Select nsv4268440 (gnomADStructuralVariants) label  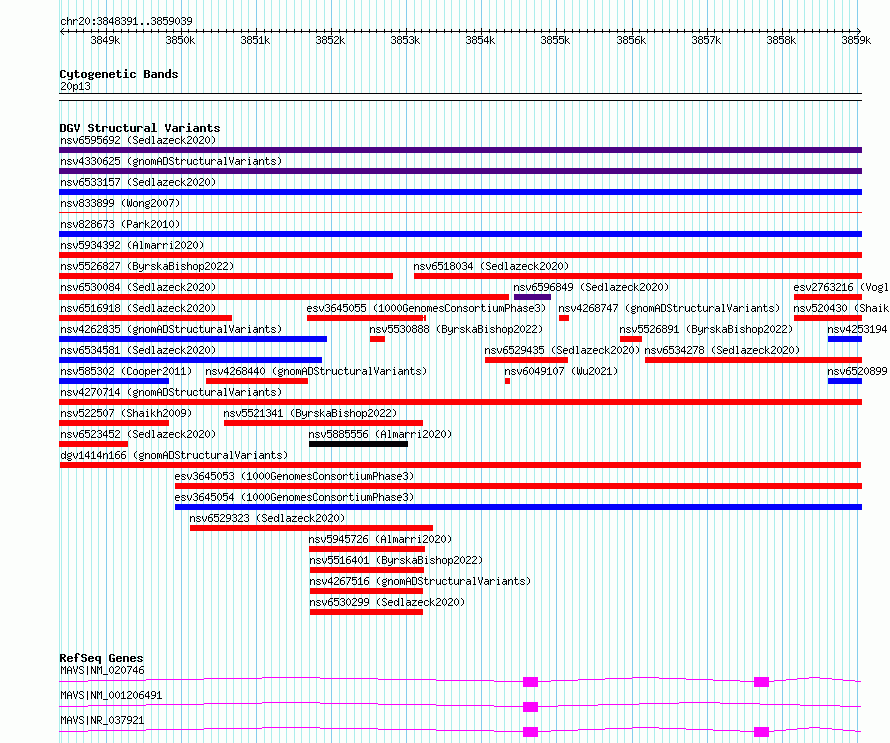pyautogui.click(x=316, y=371)
